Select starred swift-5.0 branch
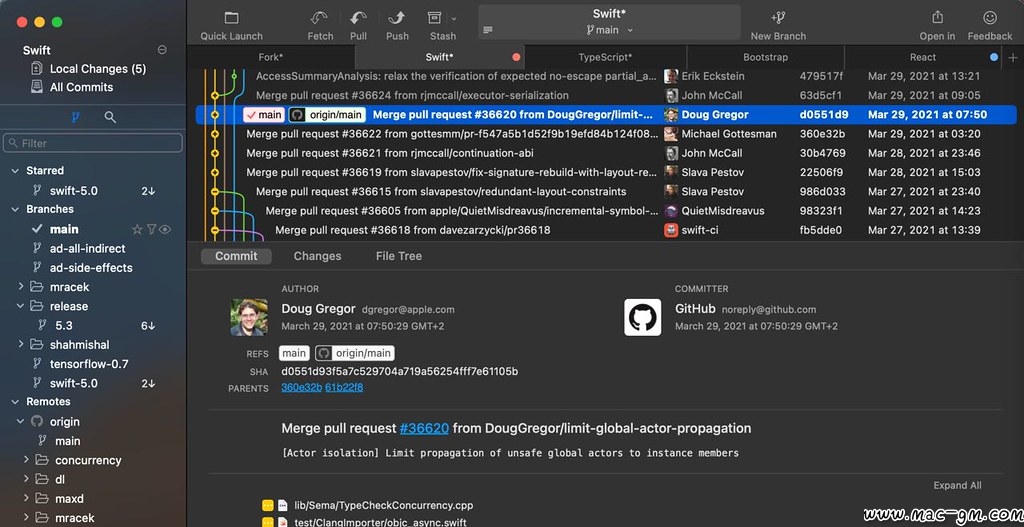The width and height of the screenshot is (1024, 527). (x=74, y=191)
